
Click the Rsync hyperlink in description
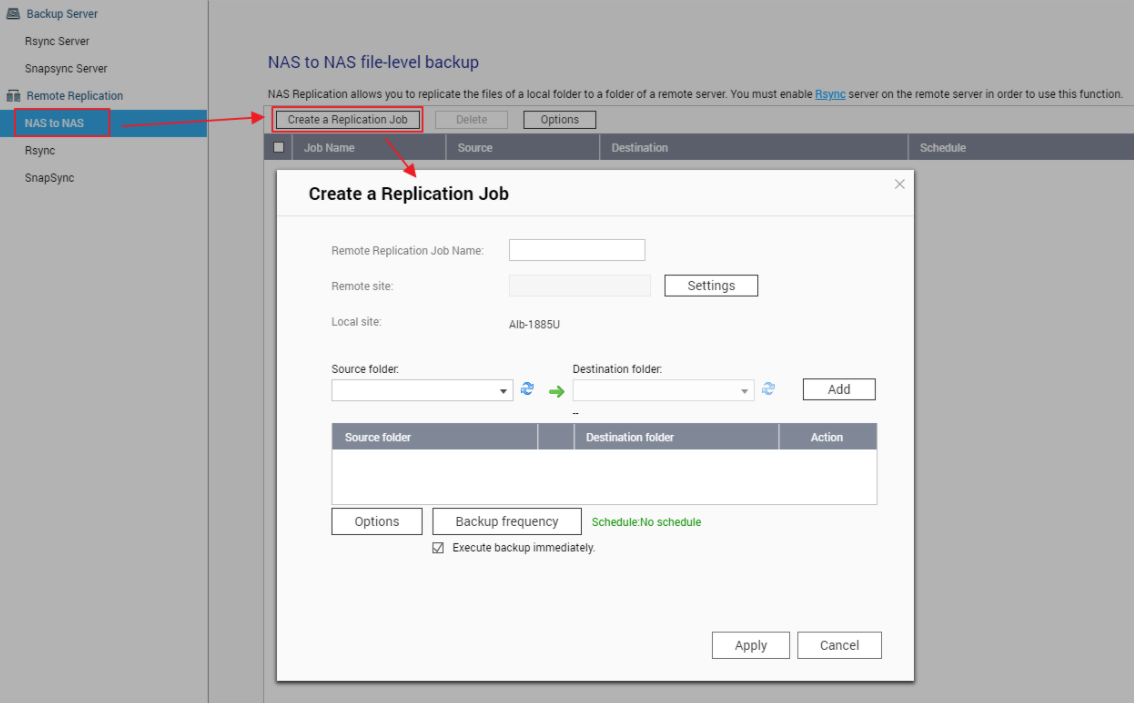tap(830, 94)
